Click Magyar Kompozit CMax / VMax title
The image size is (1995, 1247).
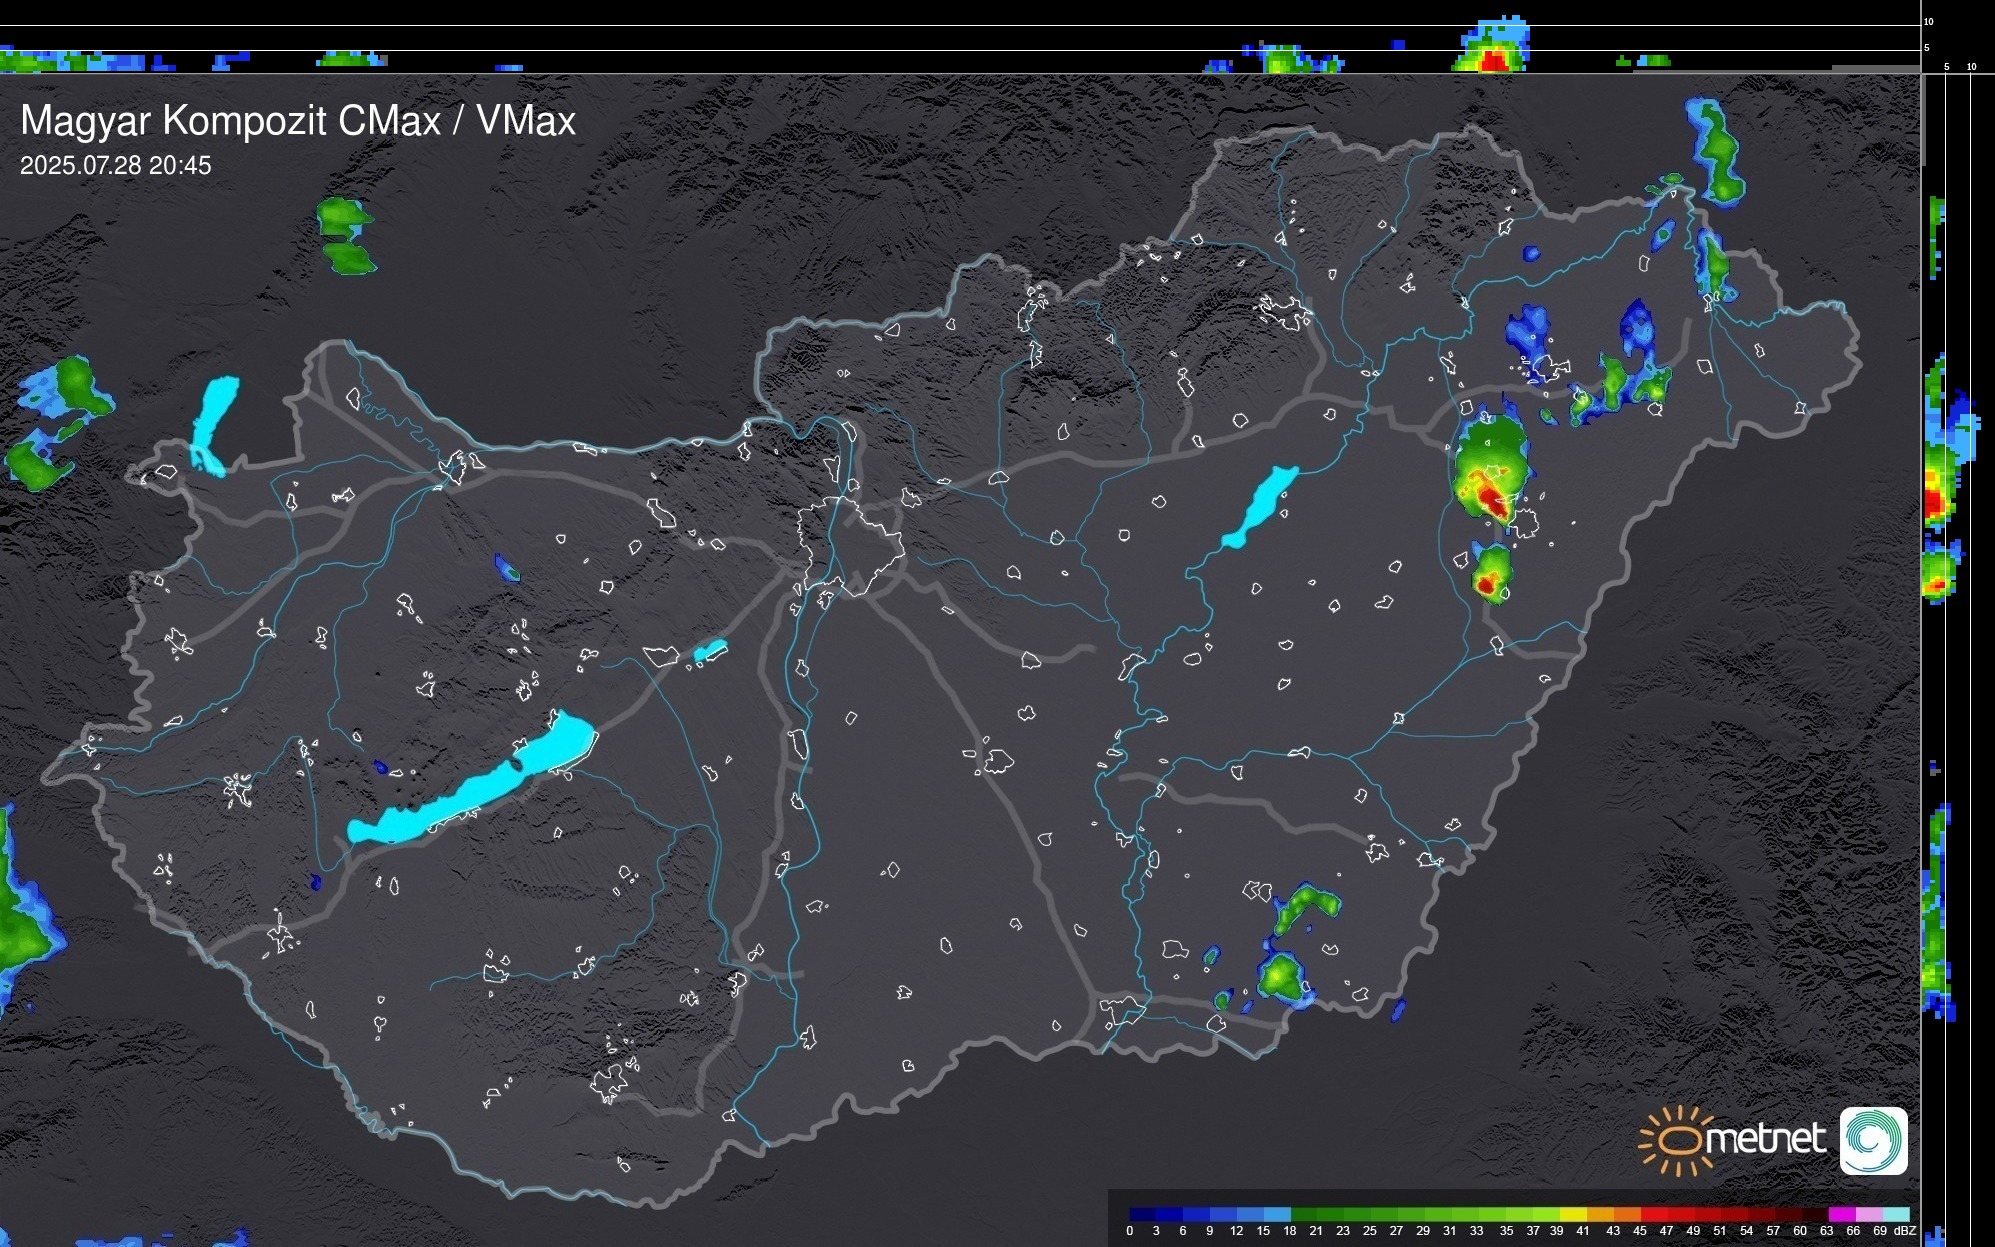[298, 121]
